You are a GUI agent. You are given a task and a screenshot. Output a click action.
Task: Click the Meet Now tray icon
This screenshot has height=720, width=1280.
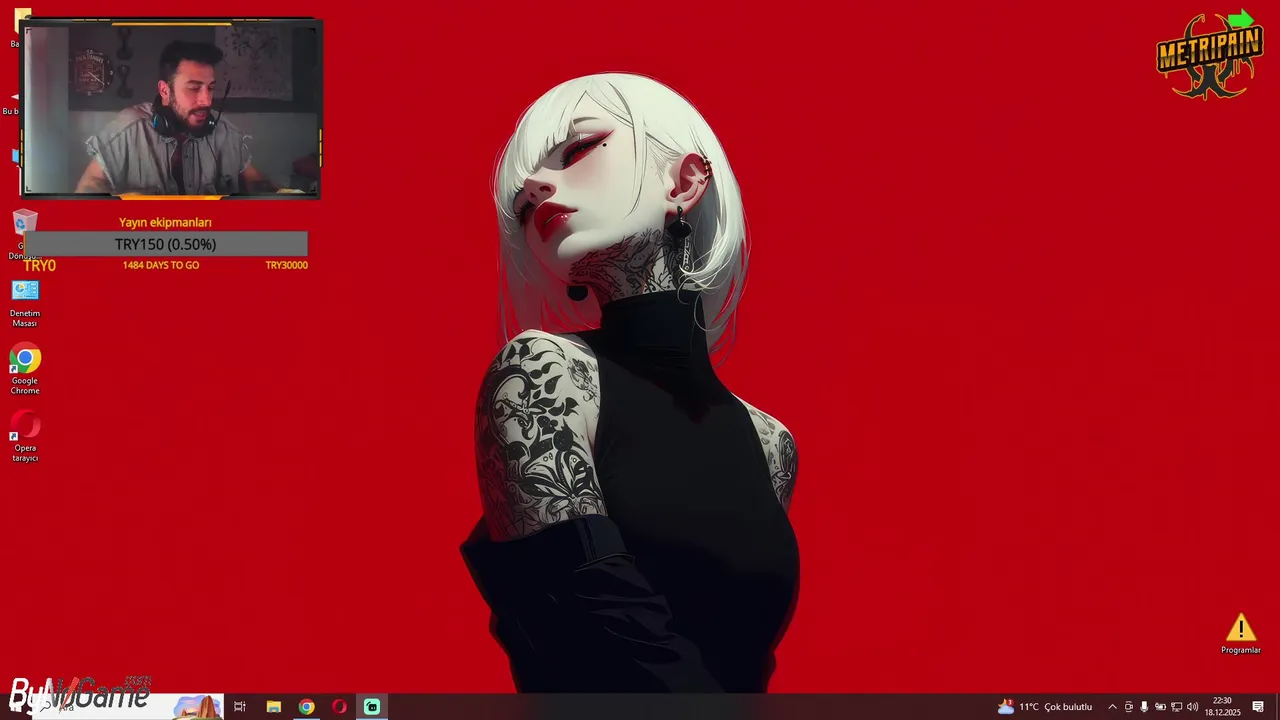click(x=1129, y=707)
